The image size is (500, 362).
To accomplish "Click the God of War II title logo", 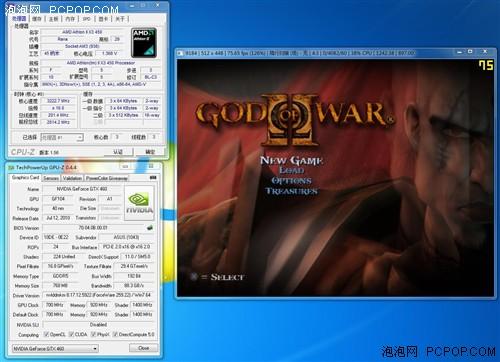I will [x=294, y=120].
